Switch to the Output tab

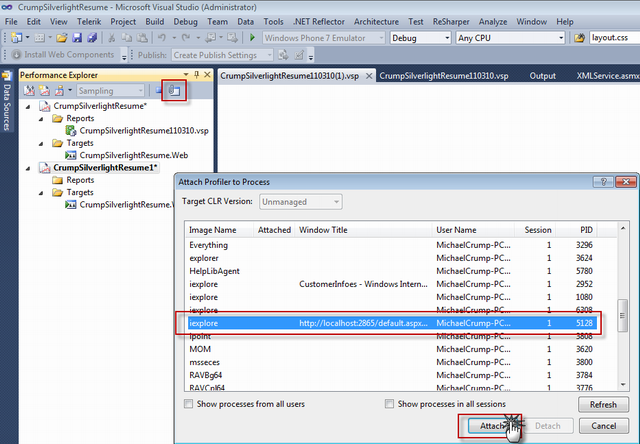point(542,75)
